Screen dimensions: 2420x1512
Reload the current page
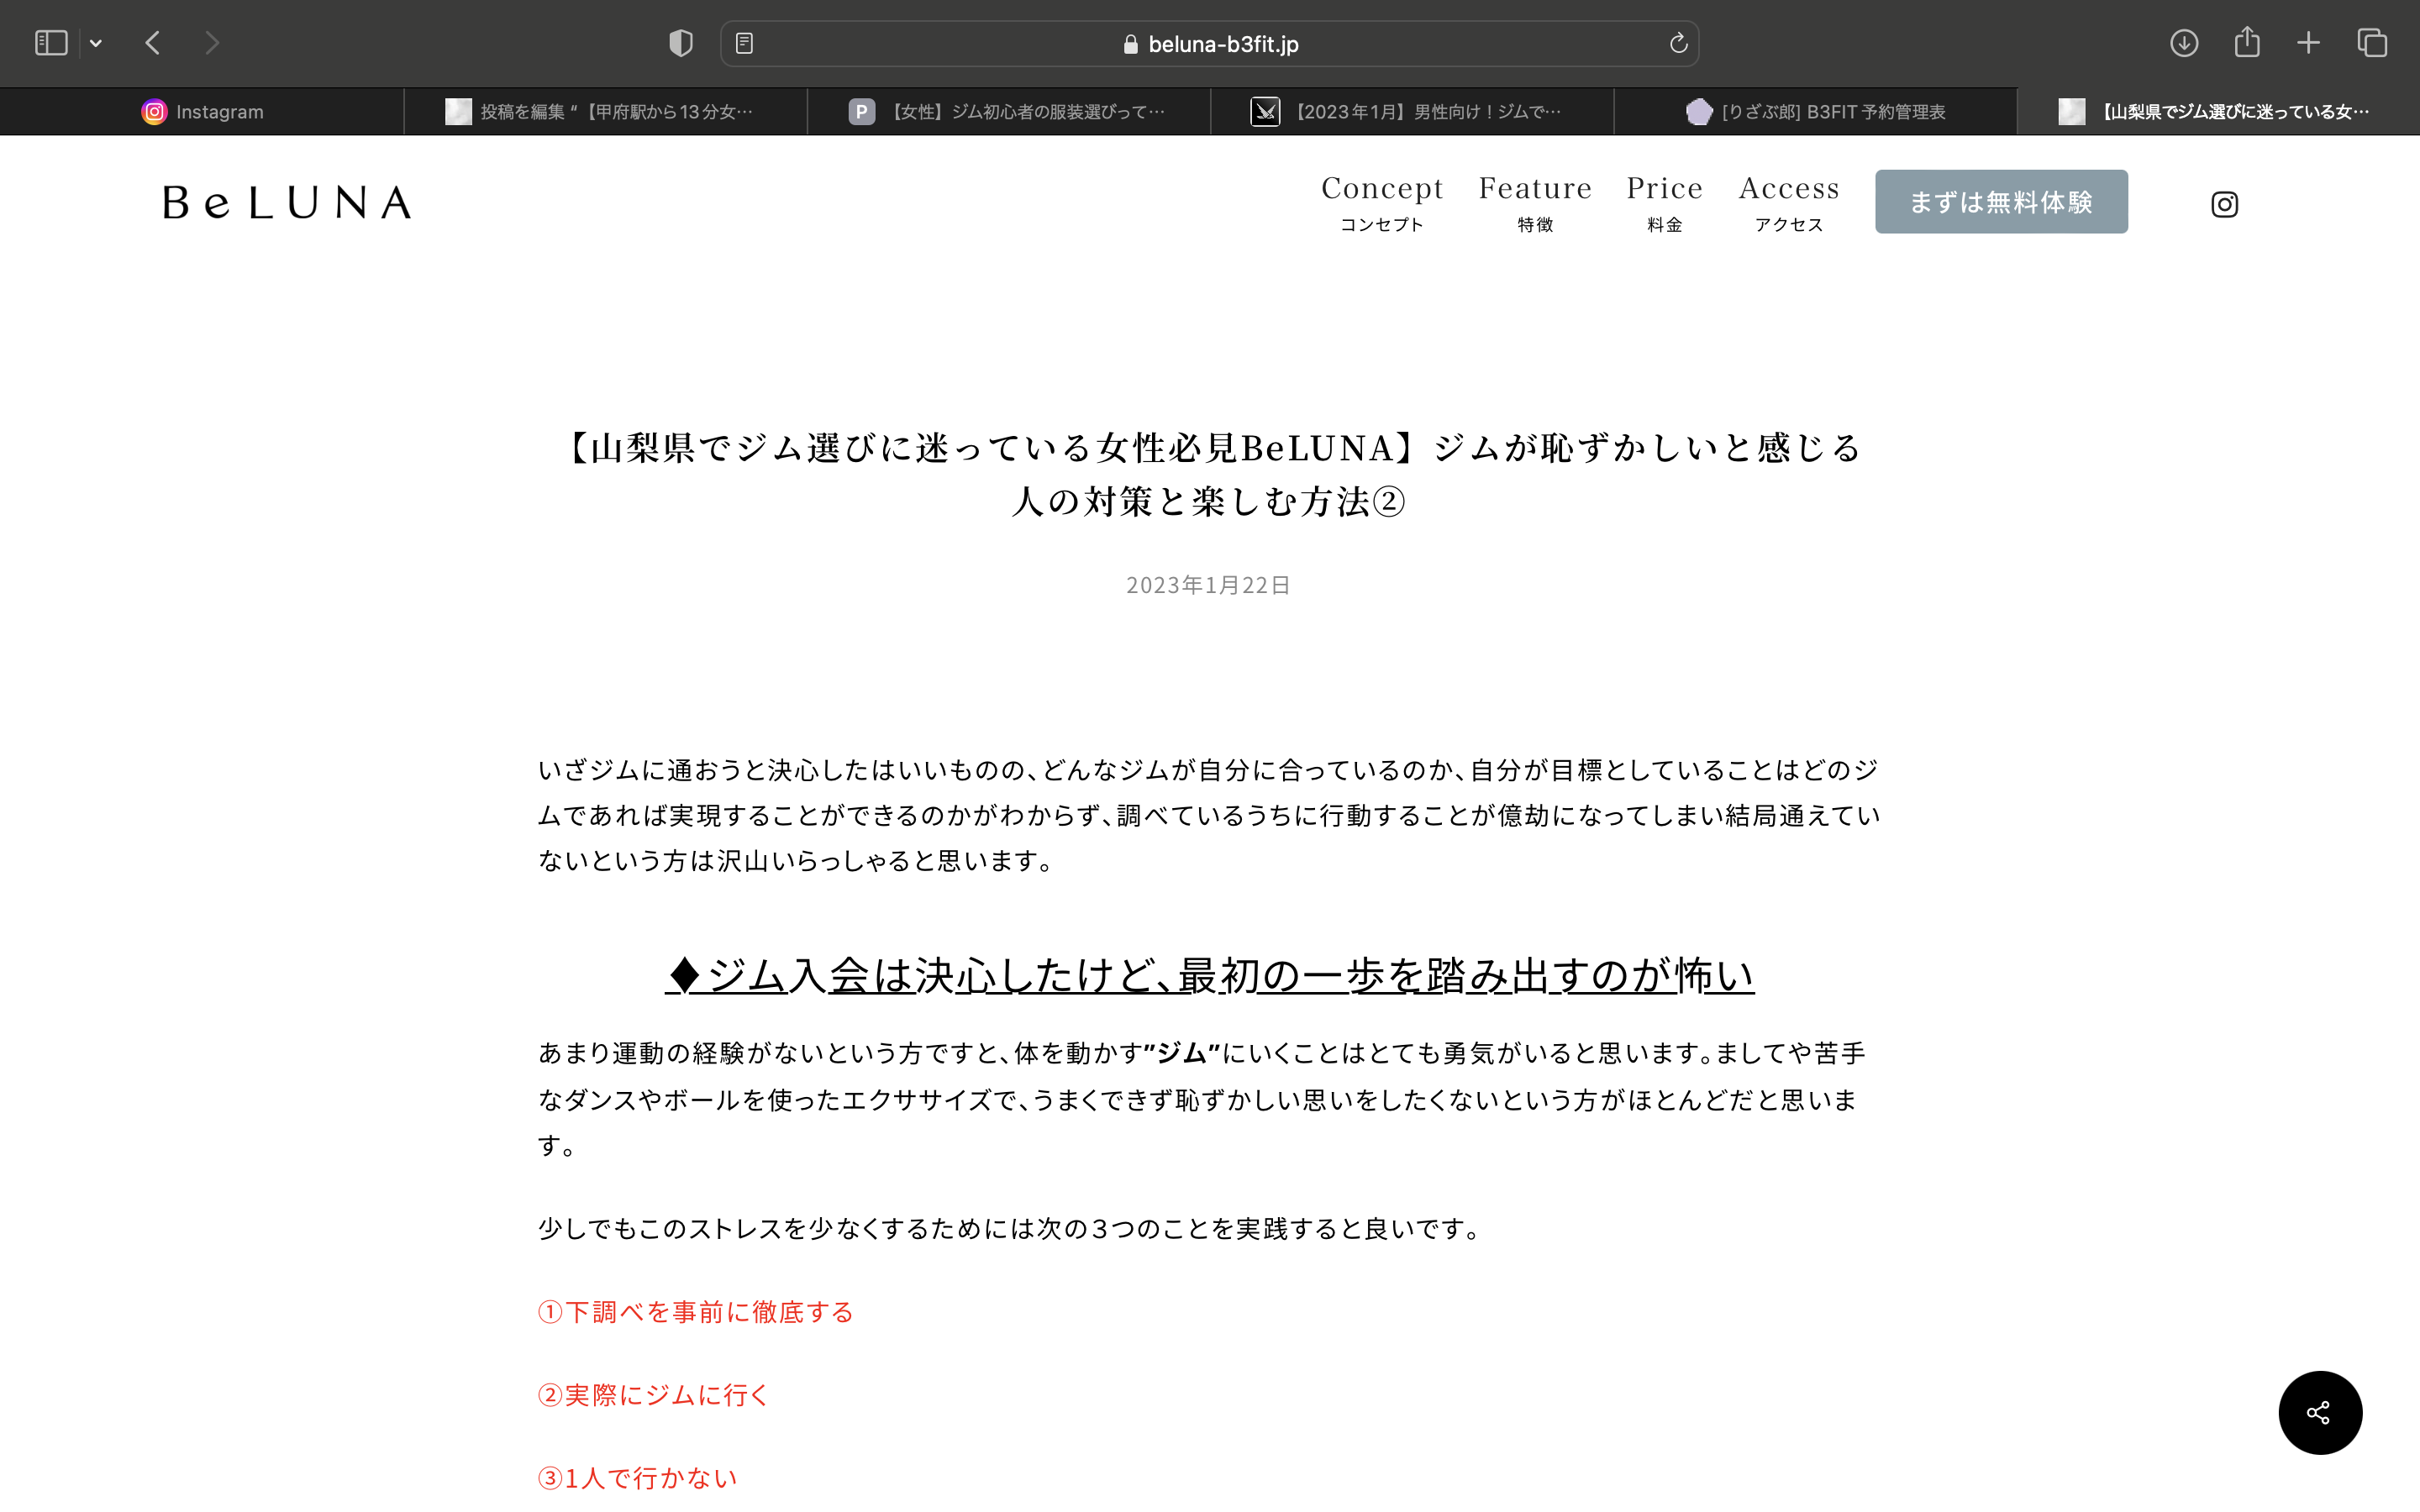[x=1678, y=43]
